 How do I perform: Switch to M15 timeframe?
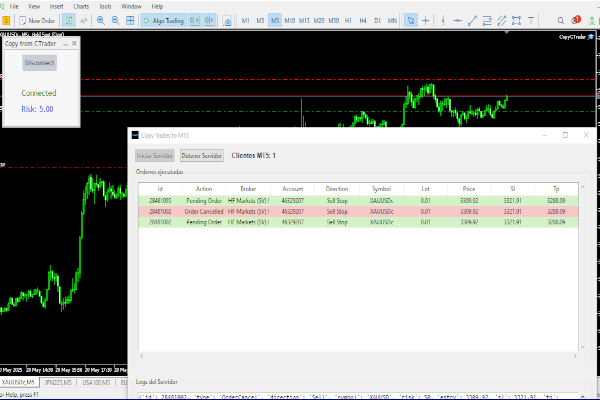coord(304,21)
